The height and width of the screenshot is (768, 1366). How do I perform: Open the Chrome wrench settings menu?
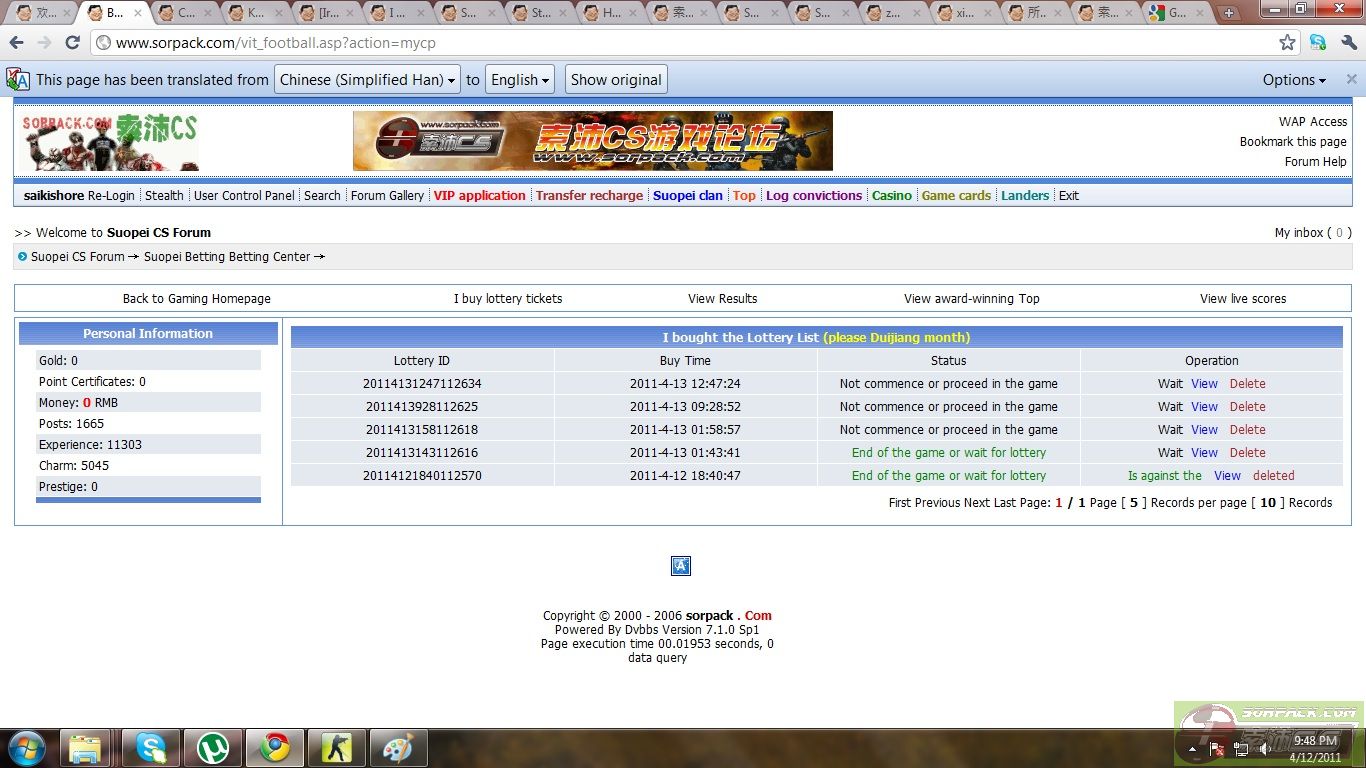(1349, 43)
